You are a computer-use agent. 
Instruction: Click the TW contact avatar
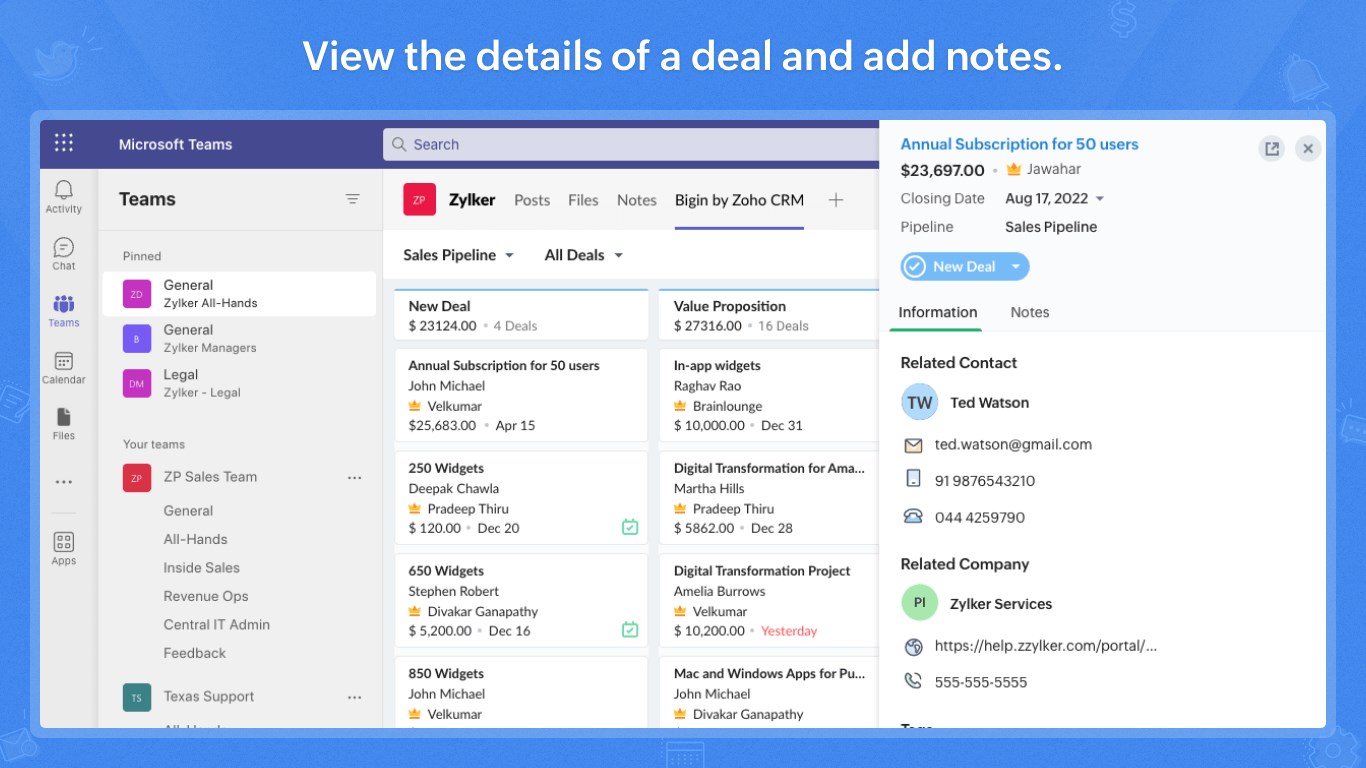coord(920,403)
